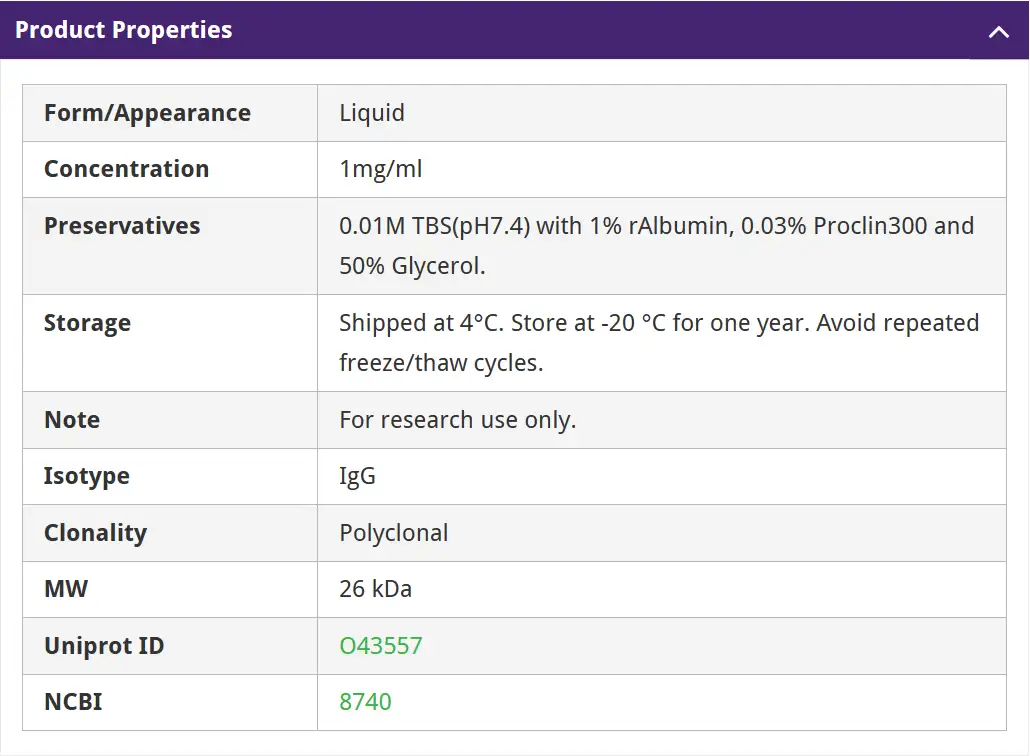Click the Storage row label

(x=87, y=323)
